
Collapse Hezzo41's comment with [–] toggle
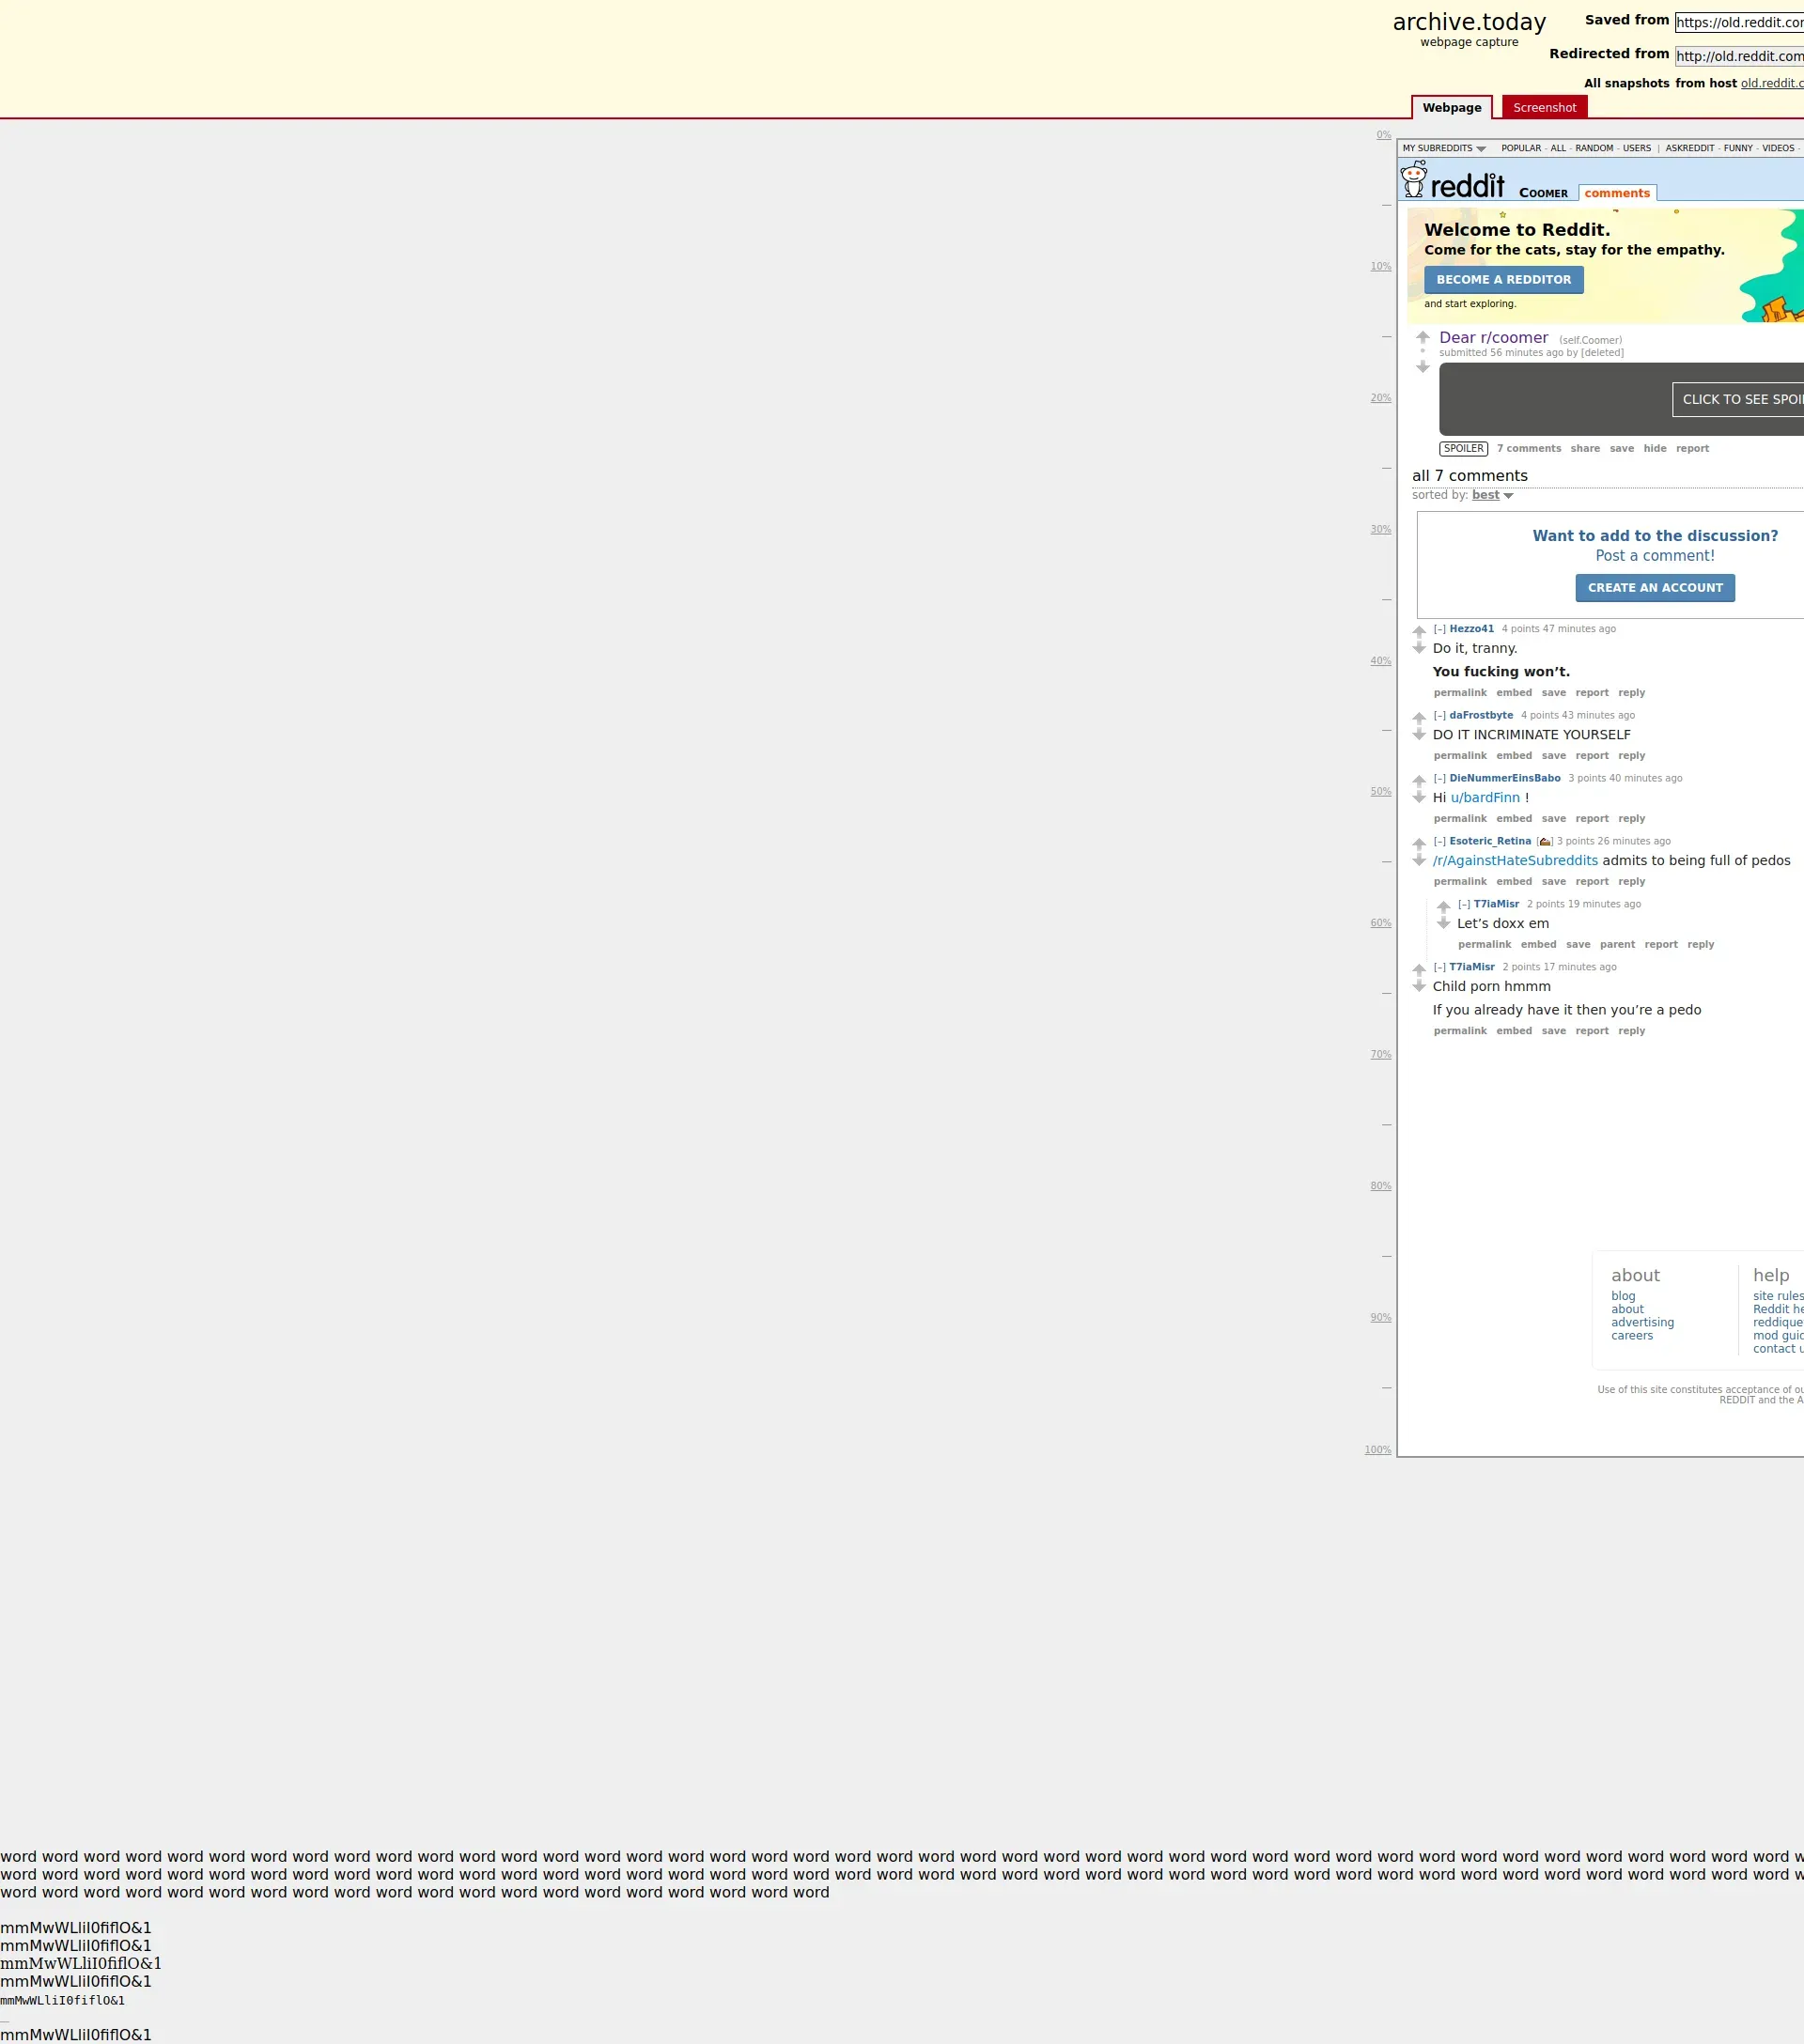point(1439,629)
